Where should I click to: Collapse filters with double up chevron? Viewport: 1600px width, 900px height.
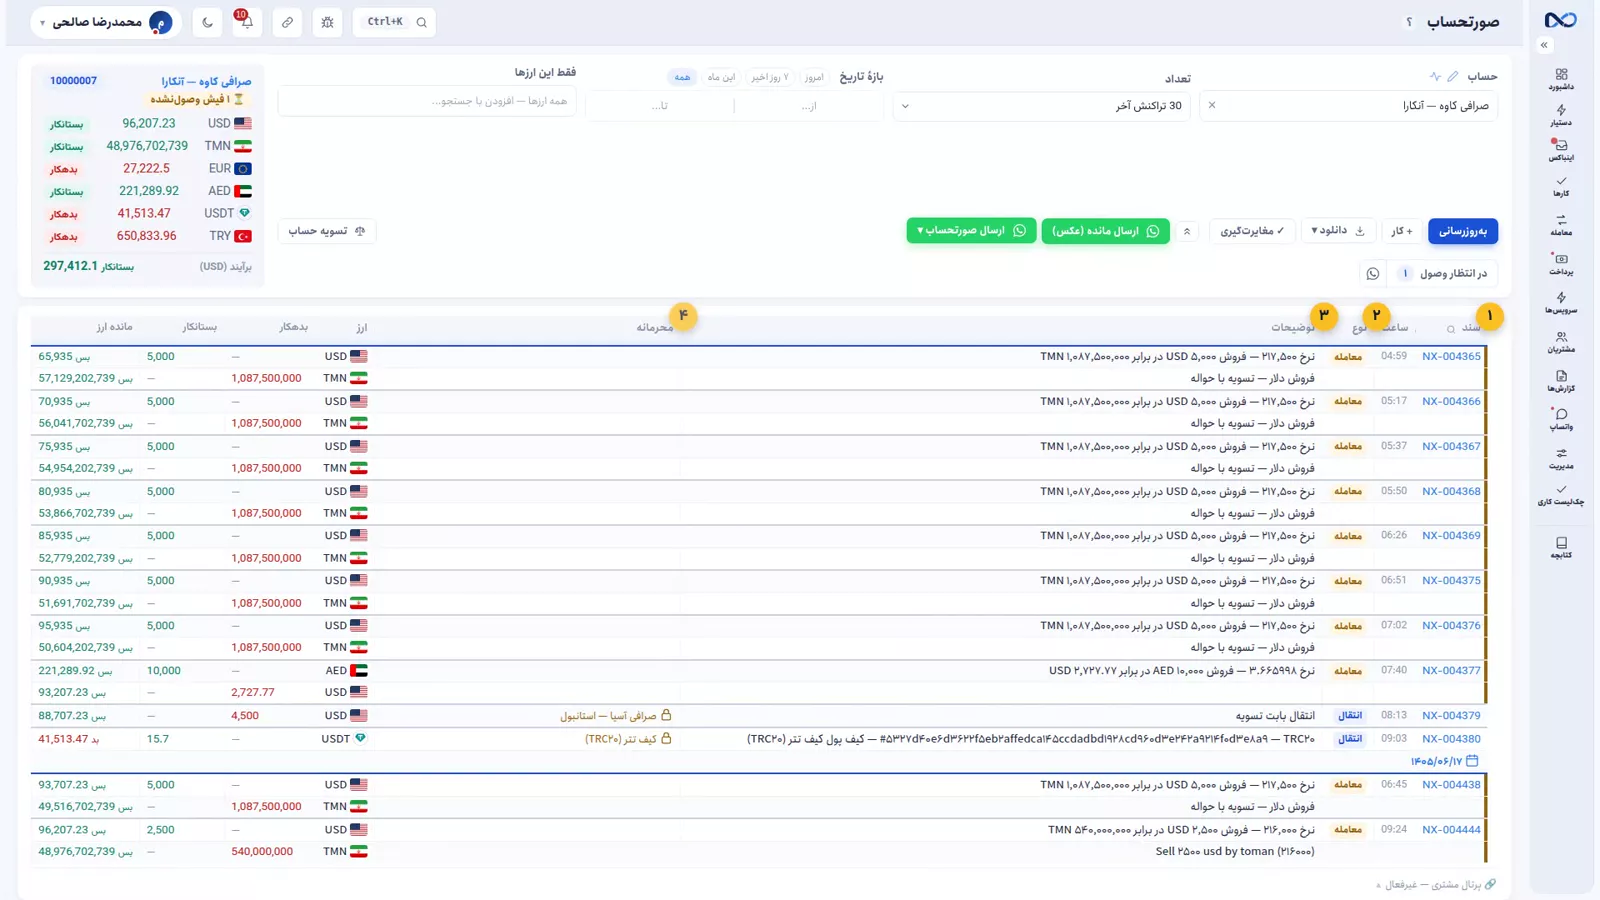(1187, 231)
